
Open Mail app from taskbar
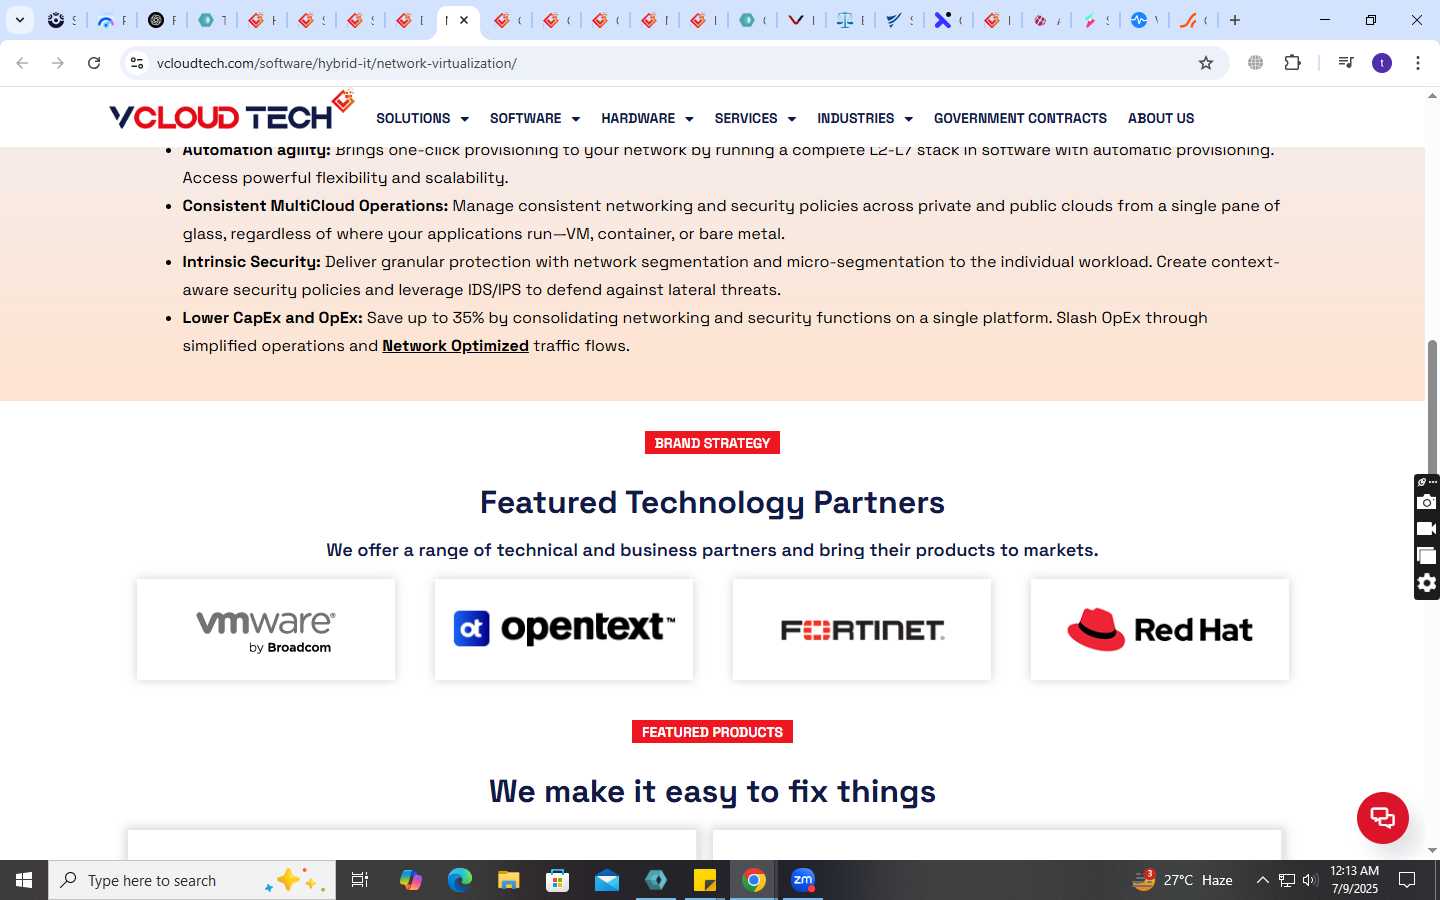(607, 880)
